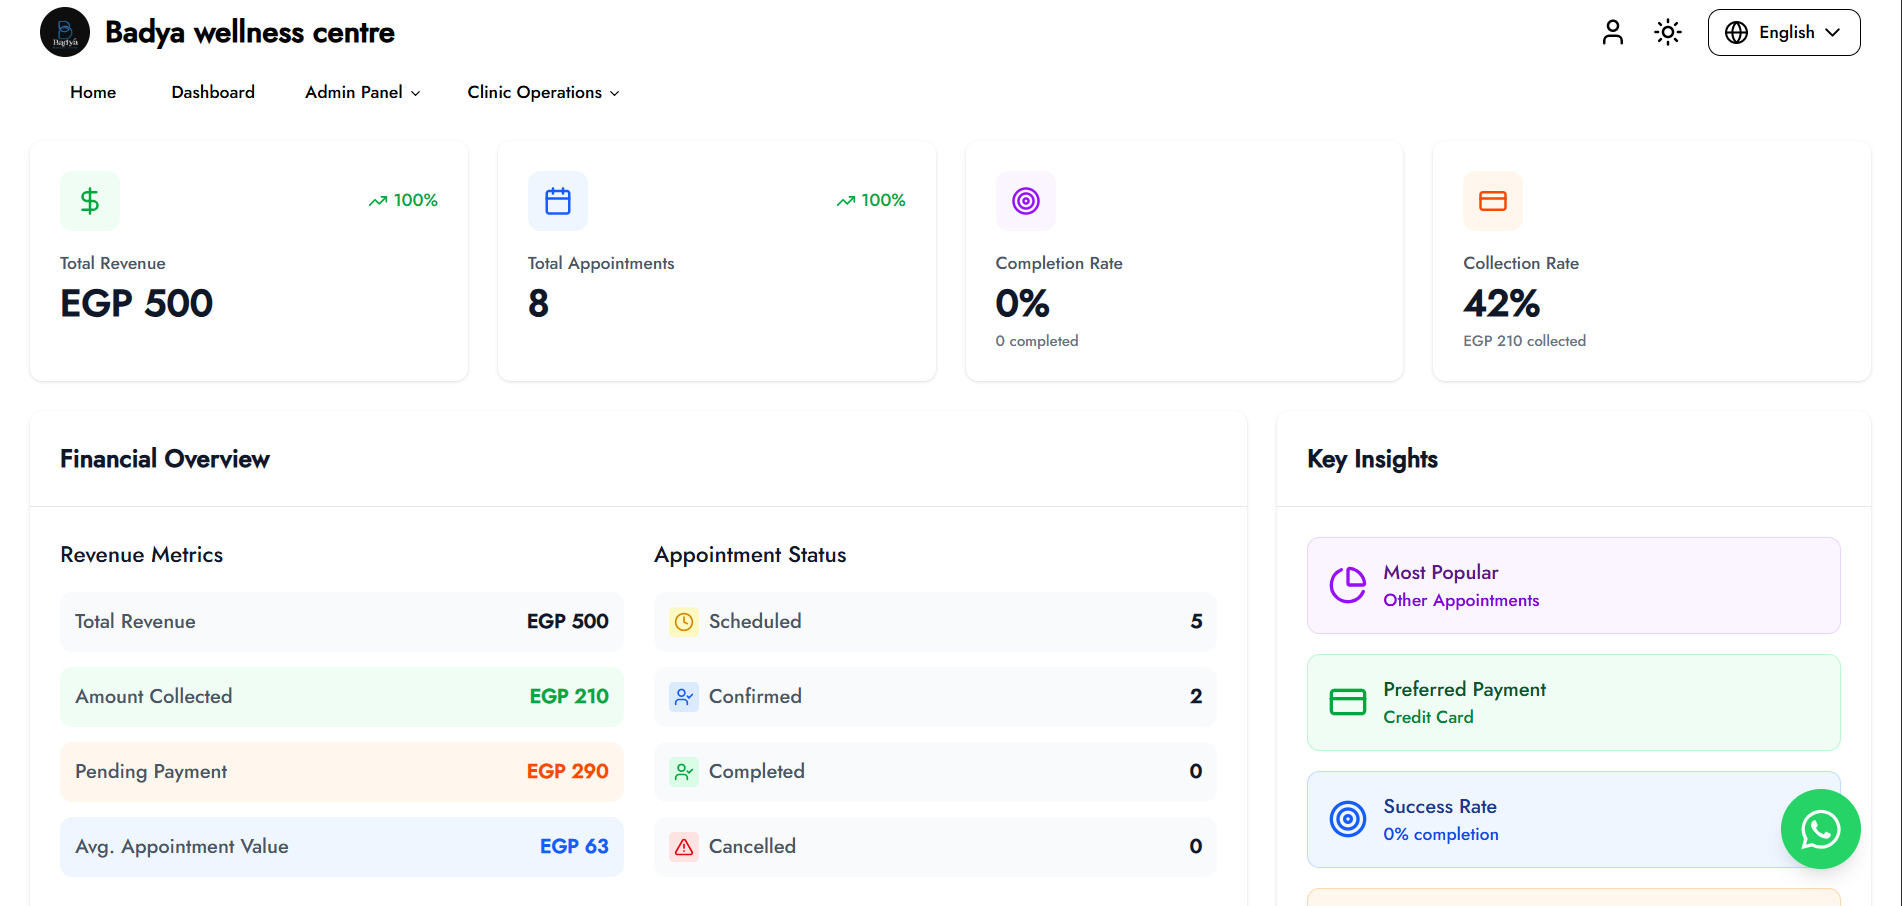Screen dimensions: 1902x906
Task: Expand the Admin Panel menu
Action: (x=363, y=92)
